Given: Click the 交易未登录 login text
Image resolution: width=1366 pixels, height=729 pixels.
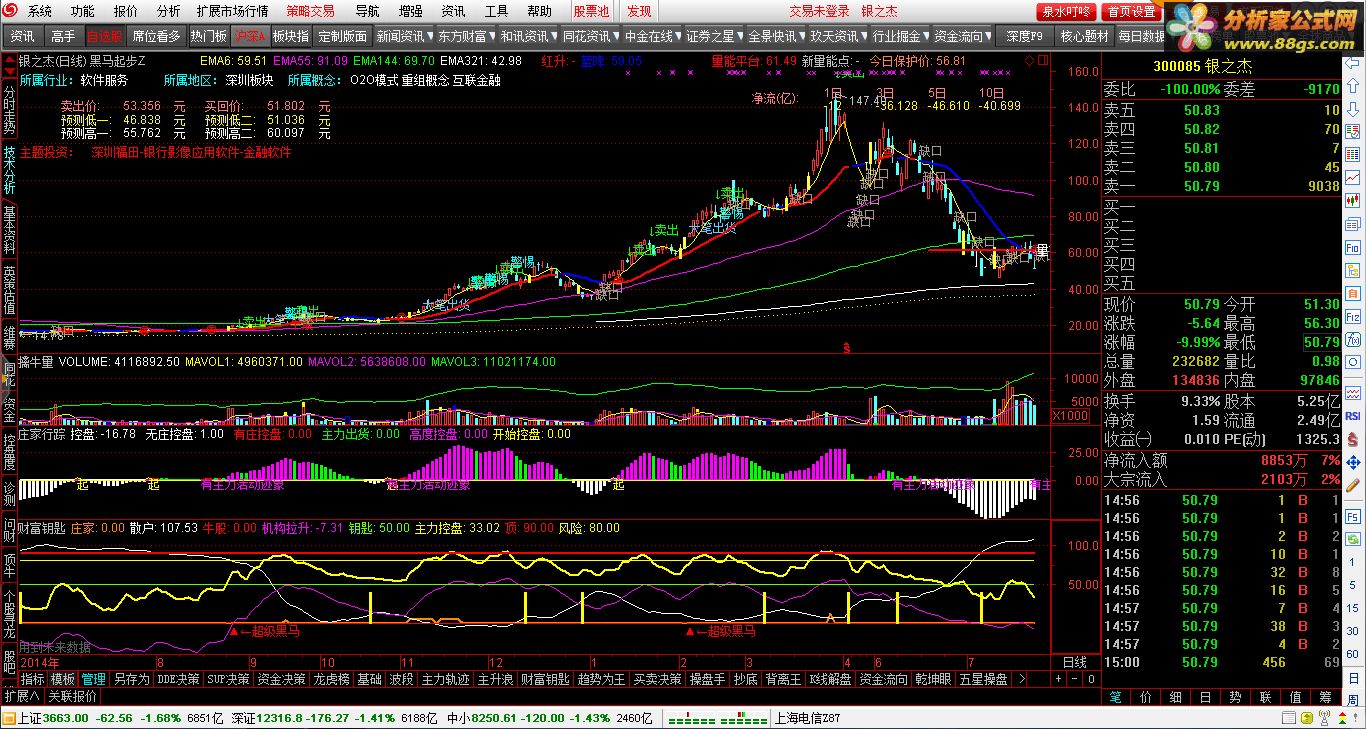Looking at the screenshot, I should click(x=819, y=11).
